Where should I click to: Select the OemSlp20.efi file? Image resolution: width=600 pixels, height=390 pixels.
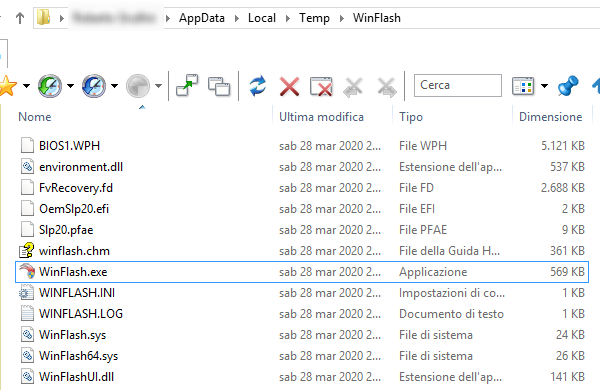pos(302,209)
